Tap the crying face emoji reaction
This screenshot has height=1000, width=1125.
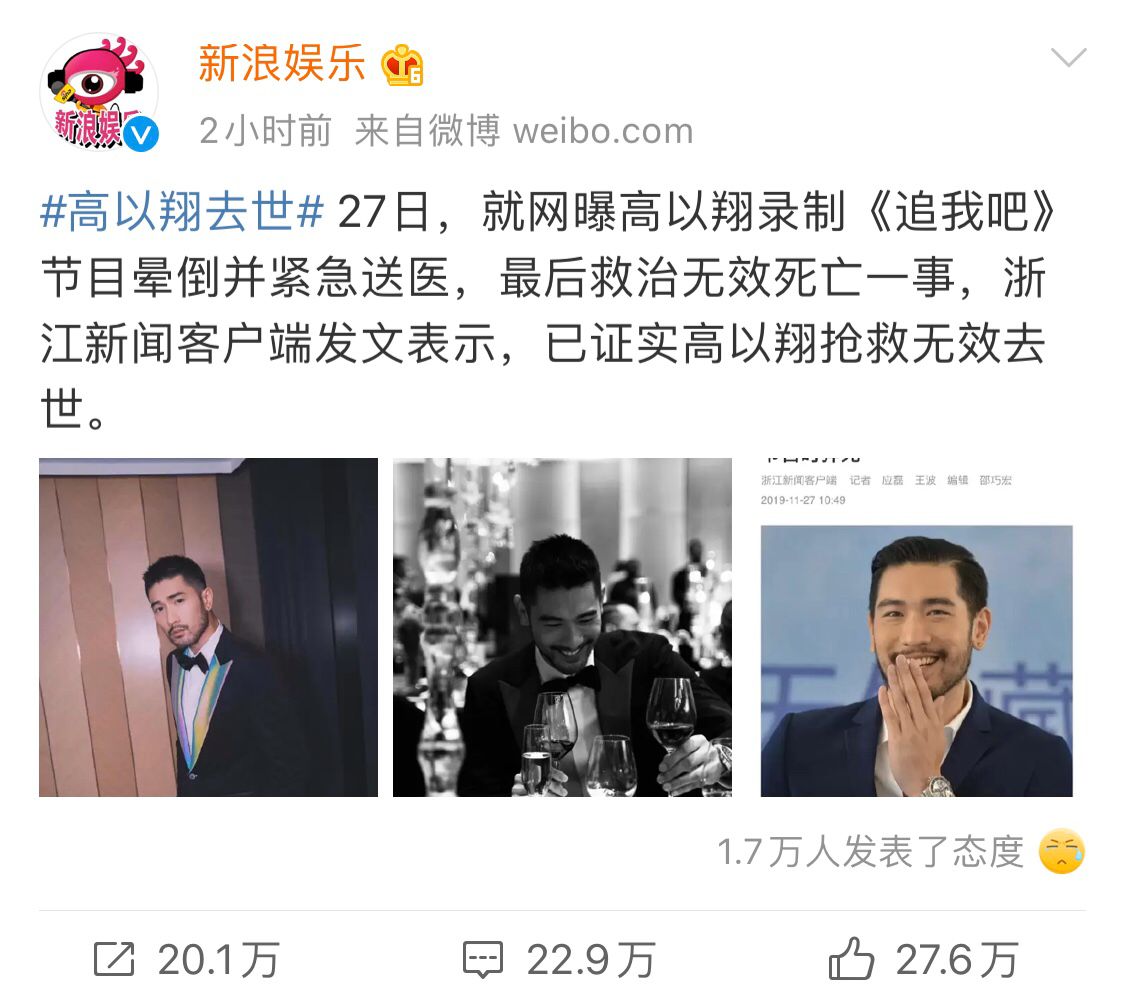1061,852
